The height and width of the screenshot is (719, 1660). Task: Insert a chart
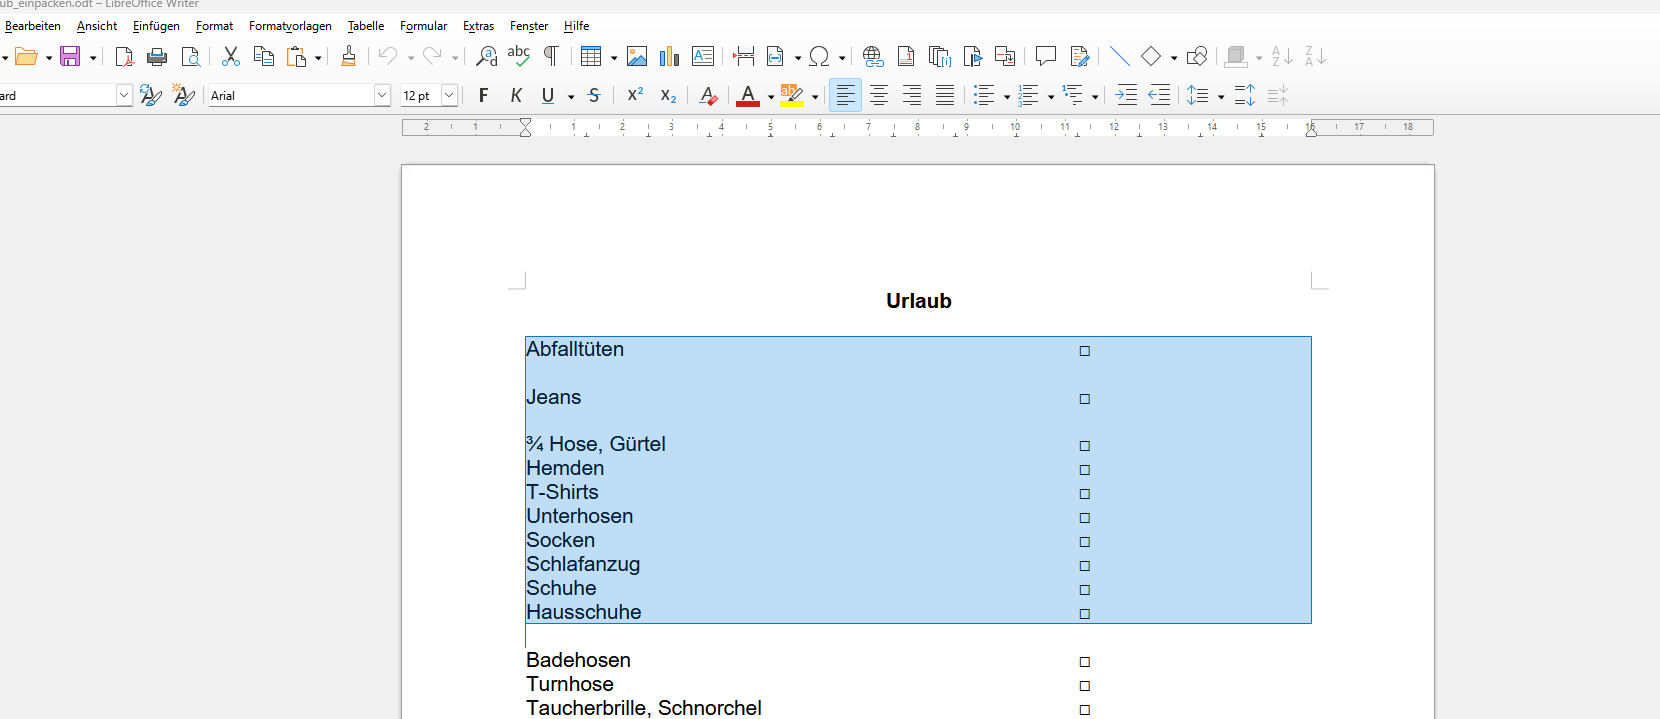coord(670,57)
